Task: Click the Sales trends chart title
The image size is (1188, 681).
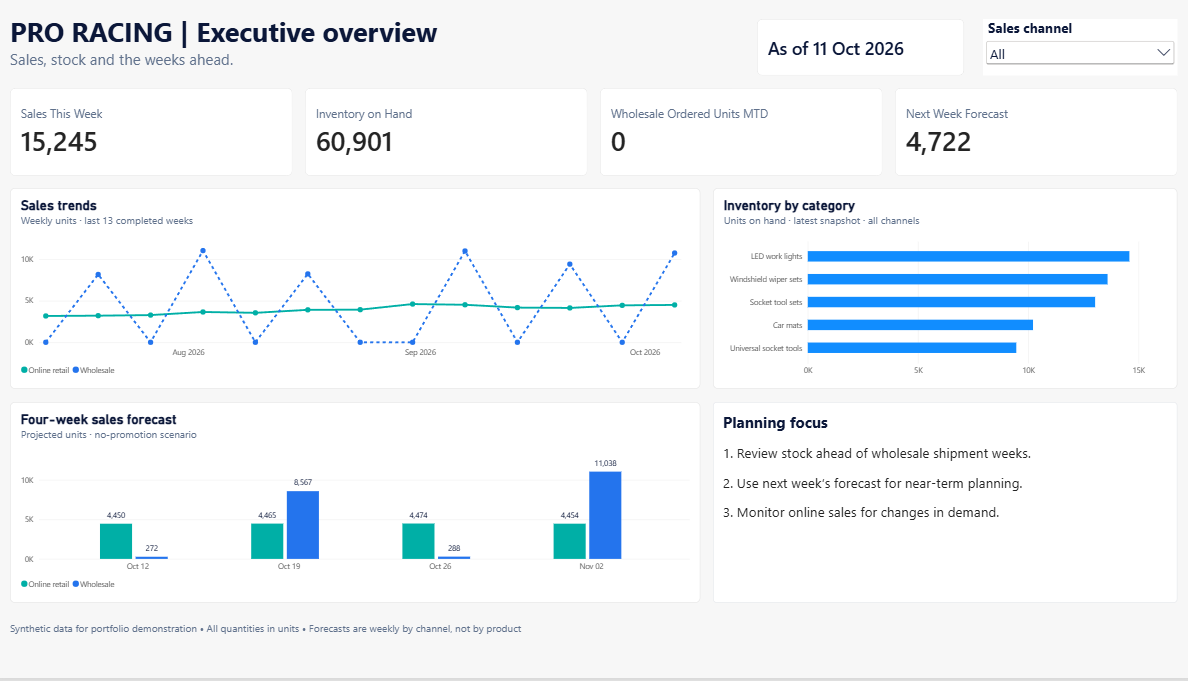Action: (x=58, y=205)
